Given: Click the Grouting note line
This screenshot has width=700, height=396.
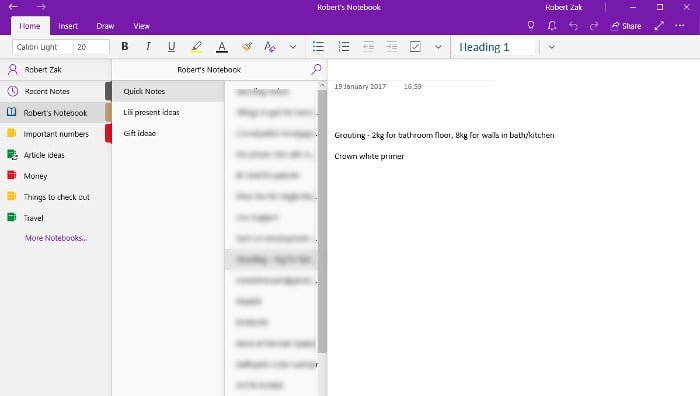Looking at the screenshot, I should [x=444, y=135].
